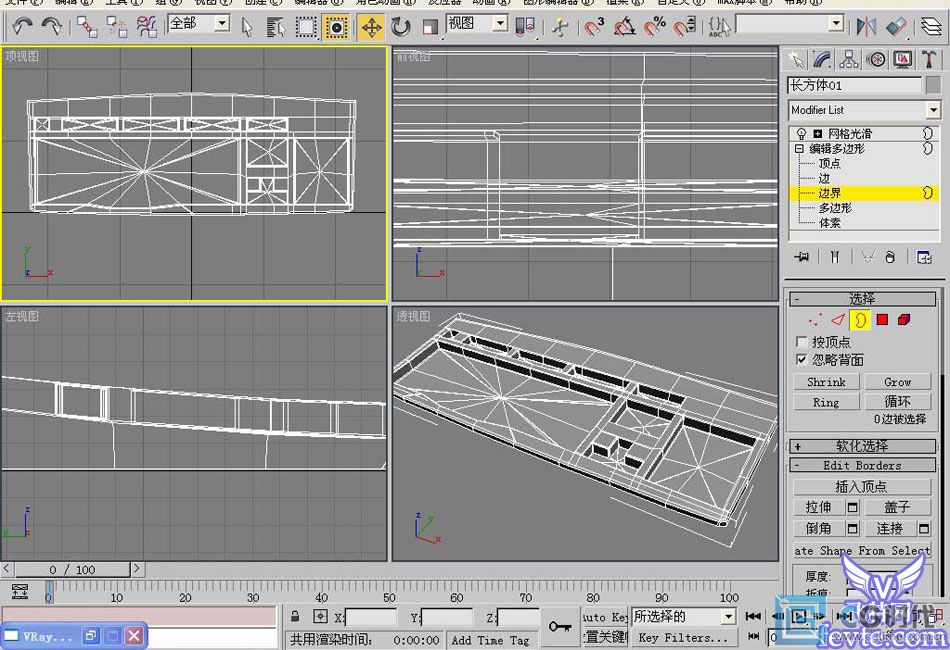Open the Select by Name list icon
The height and width of the screenshot is (650, 950).
tap(276, 27)
